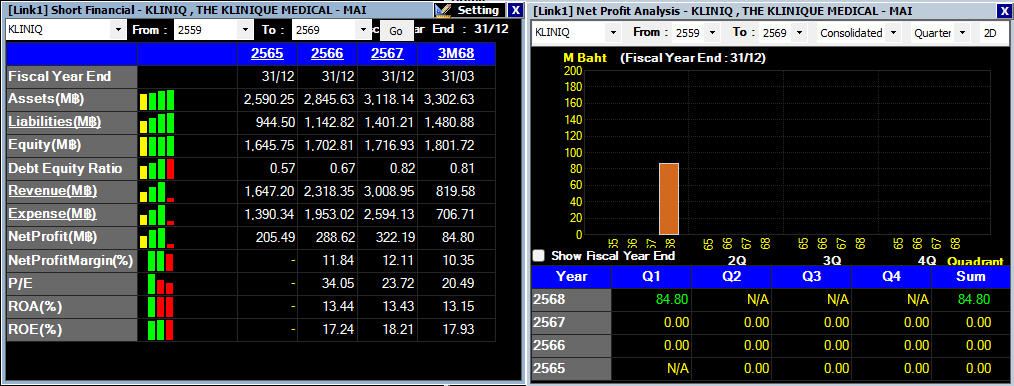Click the Debt Equity Ratio mini chart
The width and height of the screenshot is (1014, 386).
tap(157, 169)
